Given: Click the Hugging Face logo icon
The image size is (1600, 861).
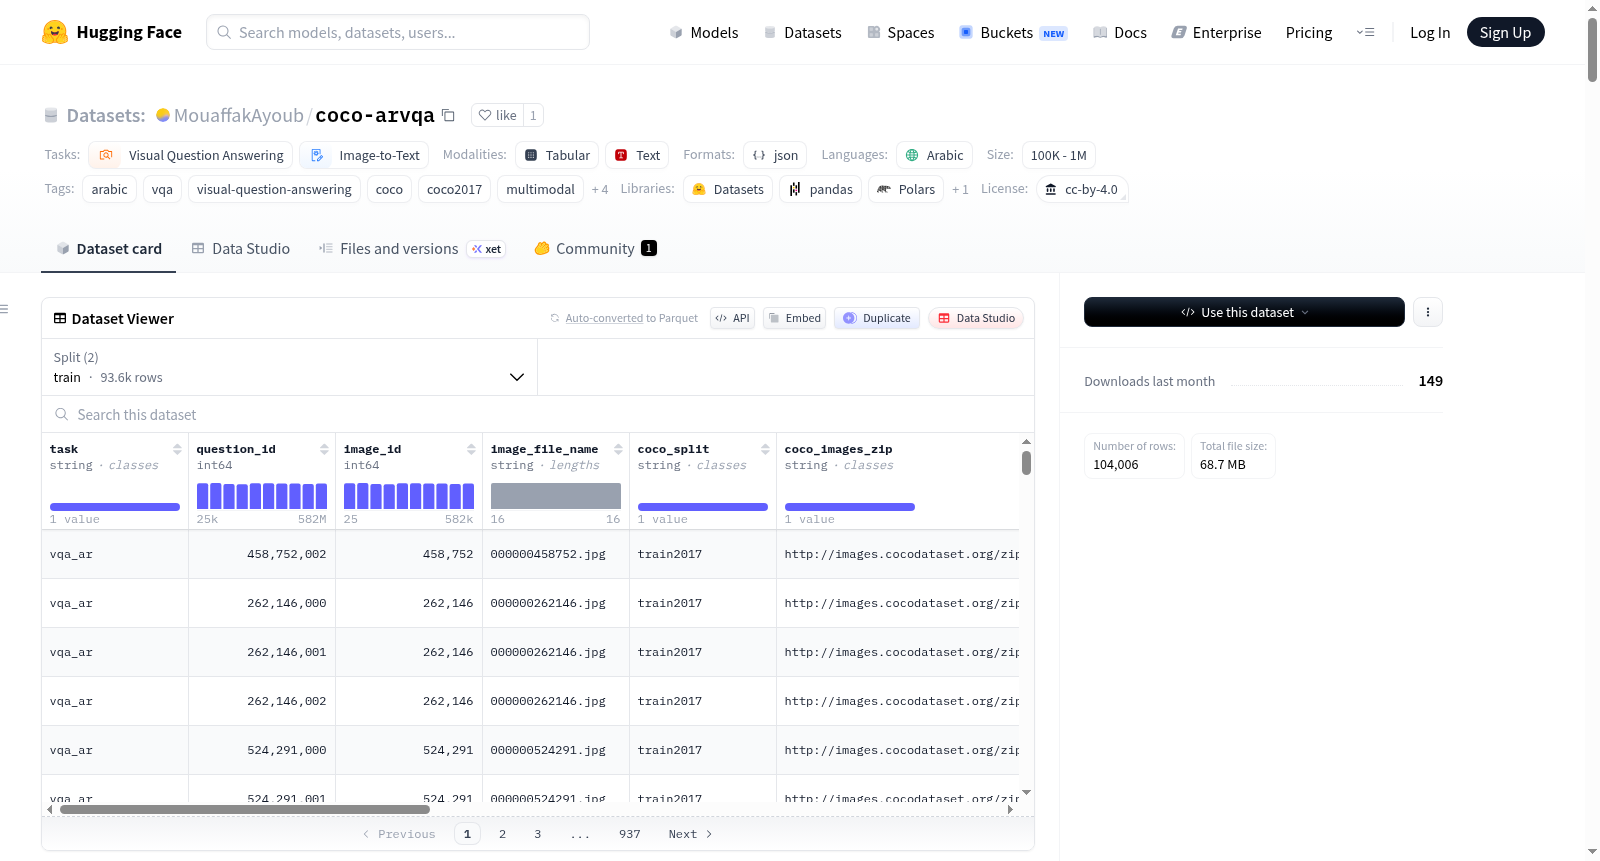Looking at the screenshot, I should click(x=55, y=32).
